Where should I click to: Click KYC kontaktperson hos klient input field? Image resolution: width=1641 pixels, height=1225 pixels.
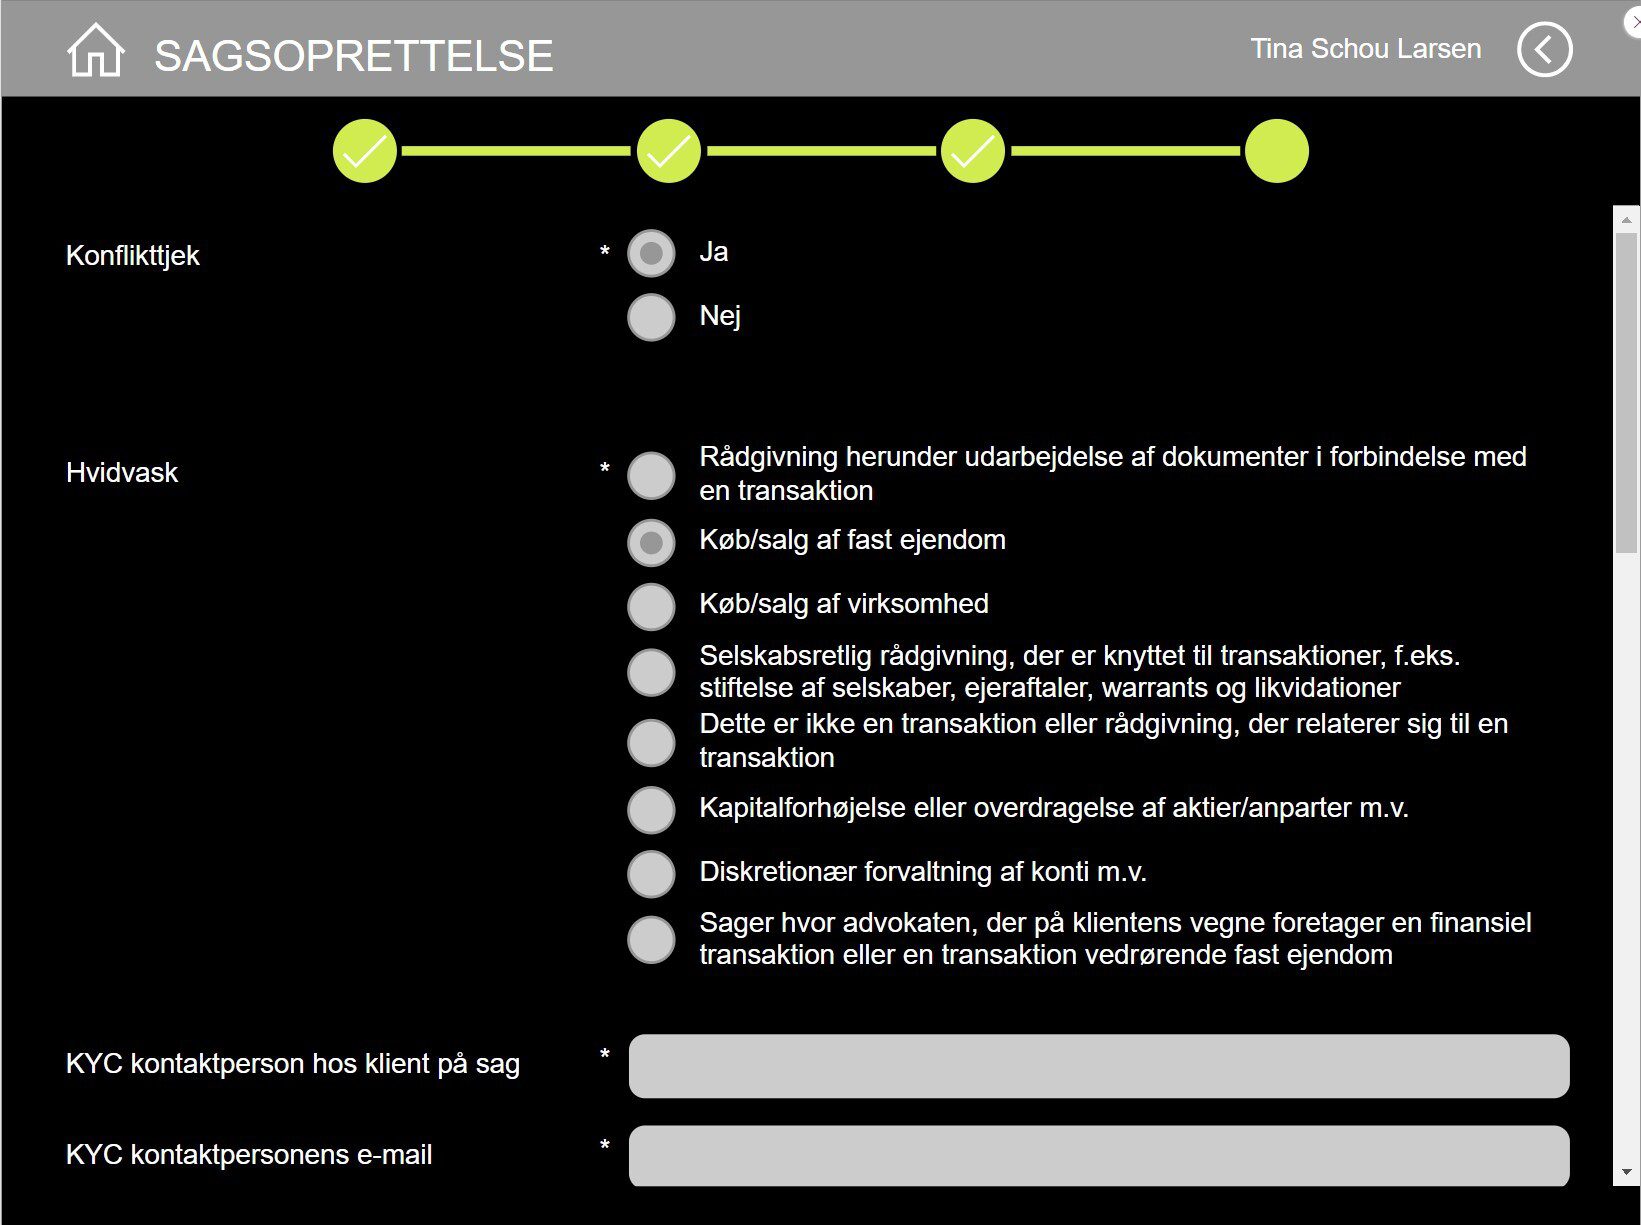coord(1098,1066)
